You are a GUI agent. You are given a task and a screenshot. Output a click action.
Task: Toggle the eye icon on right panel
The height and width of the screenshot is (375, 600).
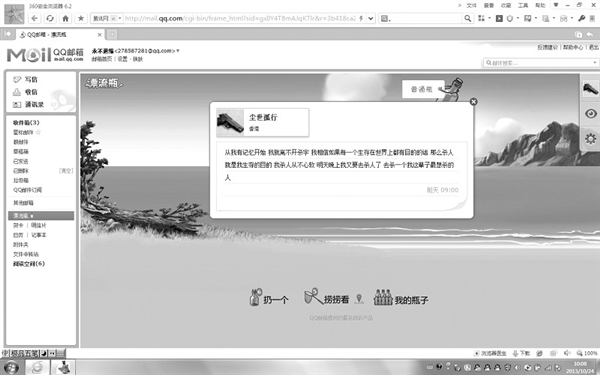coord(590,114)
